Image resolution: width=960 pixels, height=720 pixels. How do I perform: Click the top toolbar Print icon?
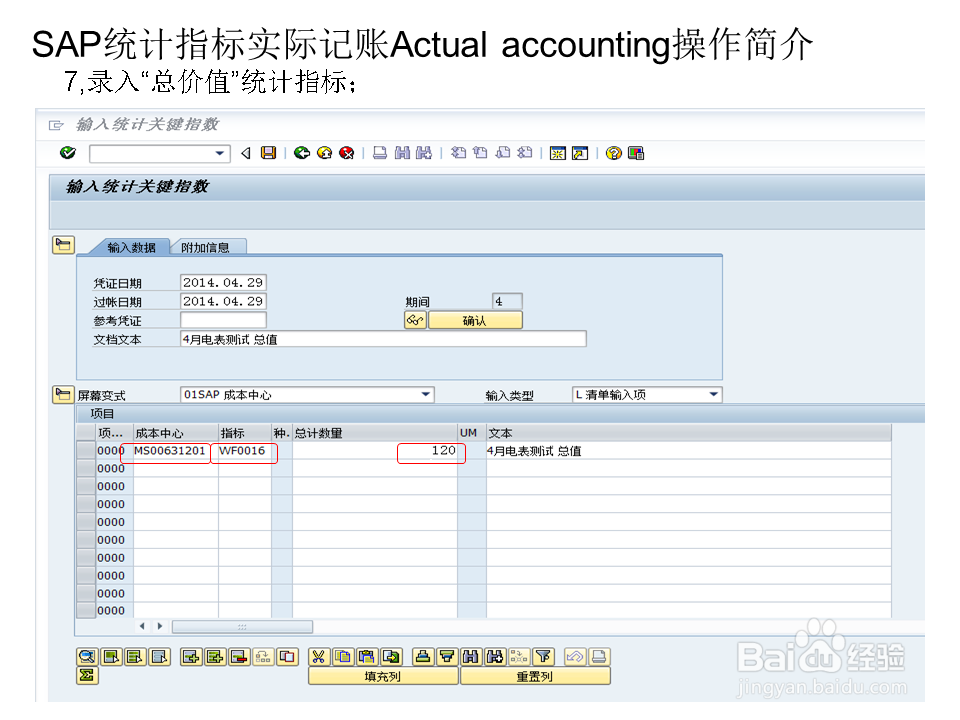[380, 152]
